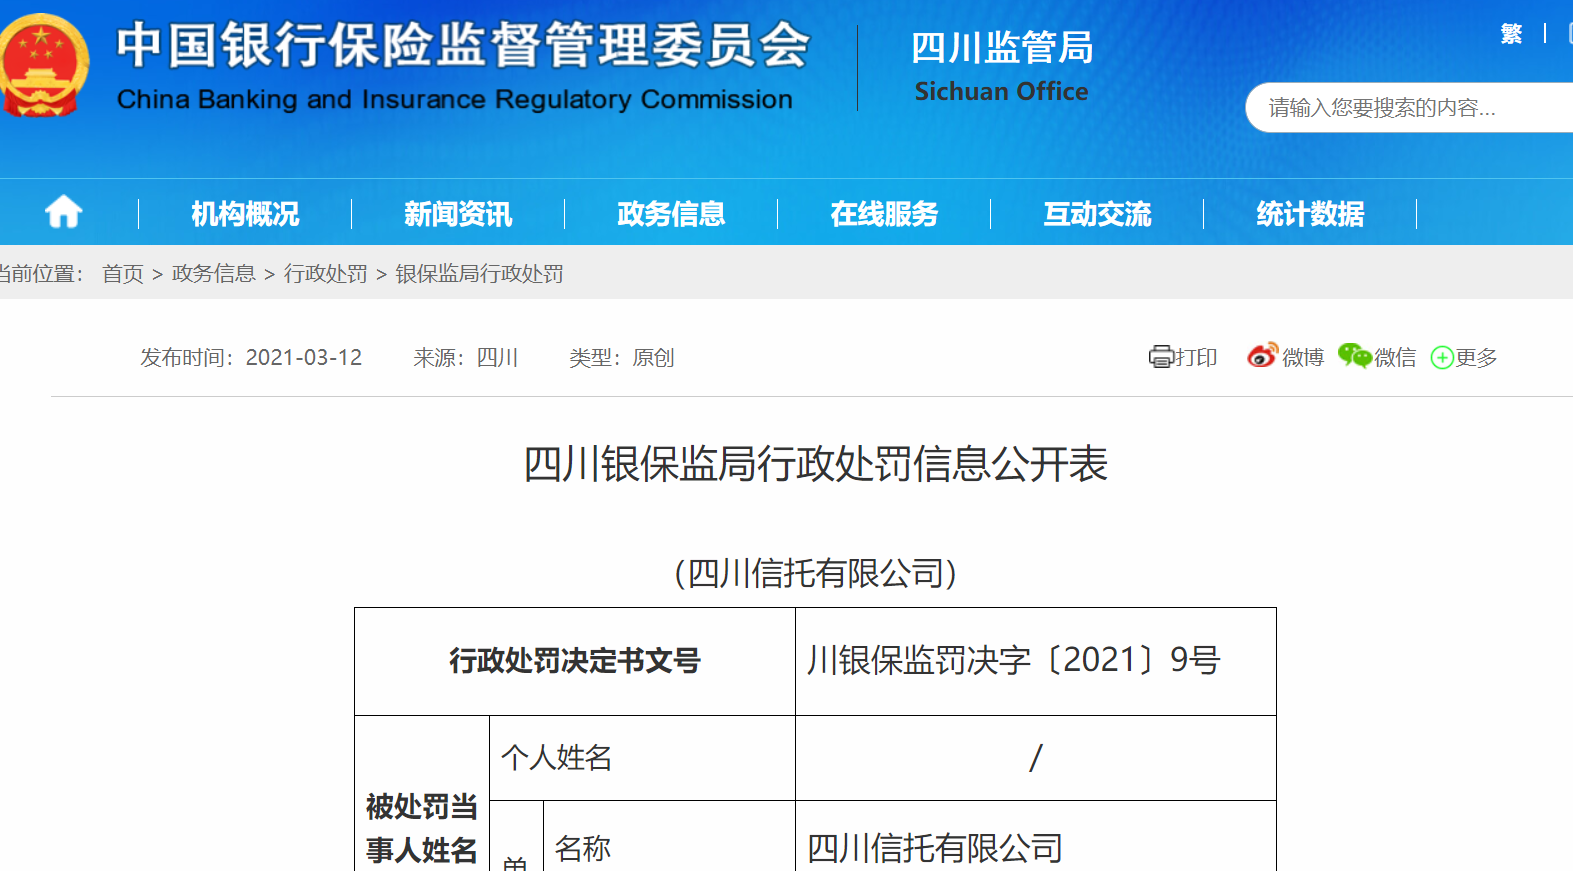Click 行政处罚 breadcrumb link
Screen dimensions: 1573x871
pyautogui.click(x=326, y=273)
